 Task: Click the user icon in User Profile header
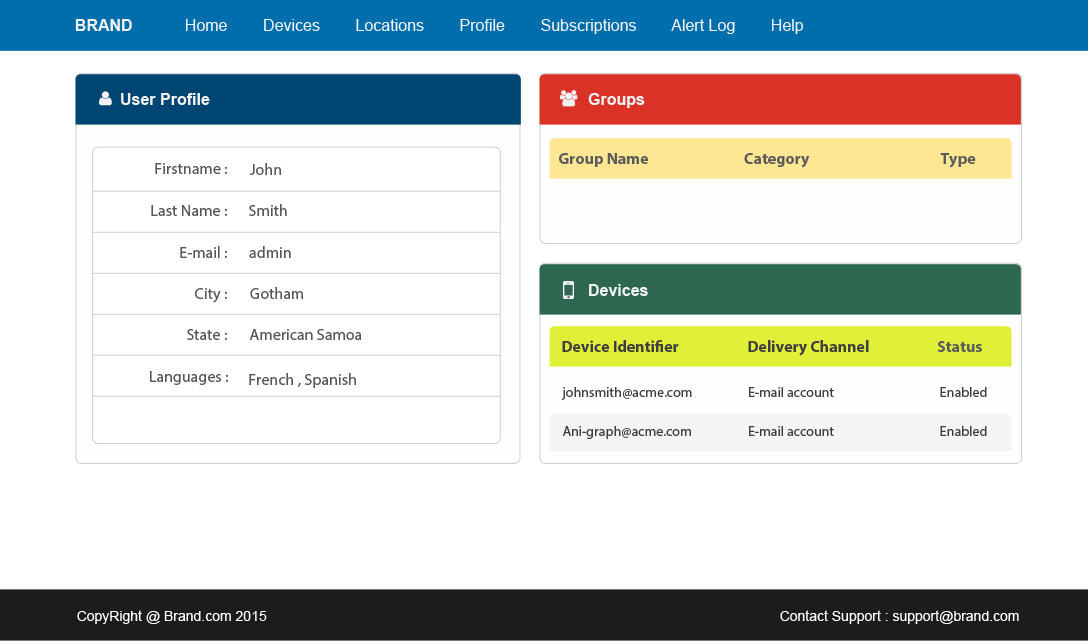pos(105,99)
